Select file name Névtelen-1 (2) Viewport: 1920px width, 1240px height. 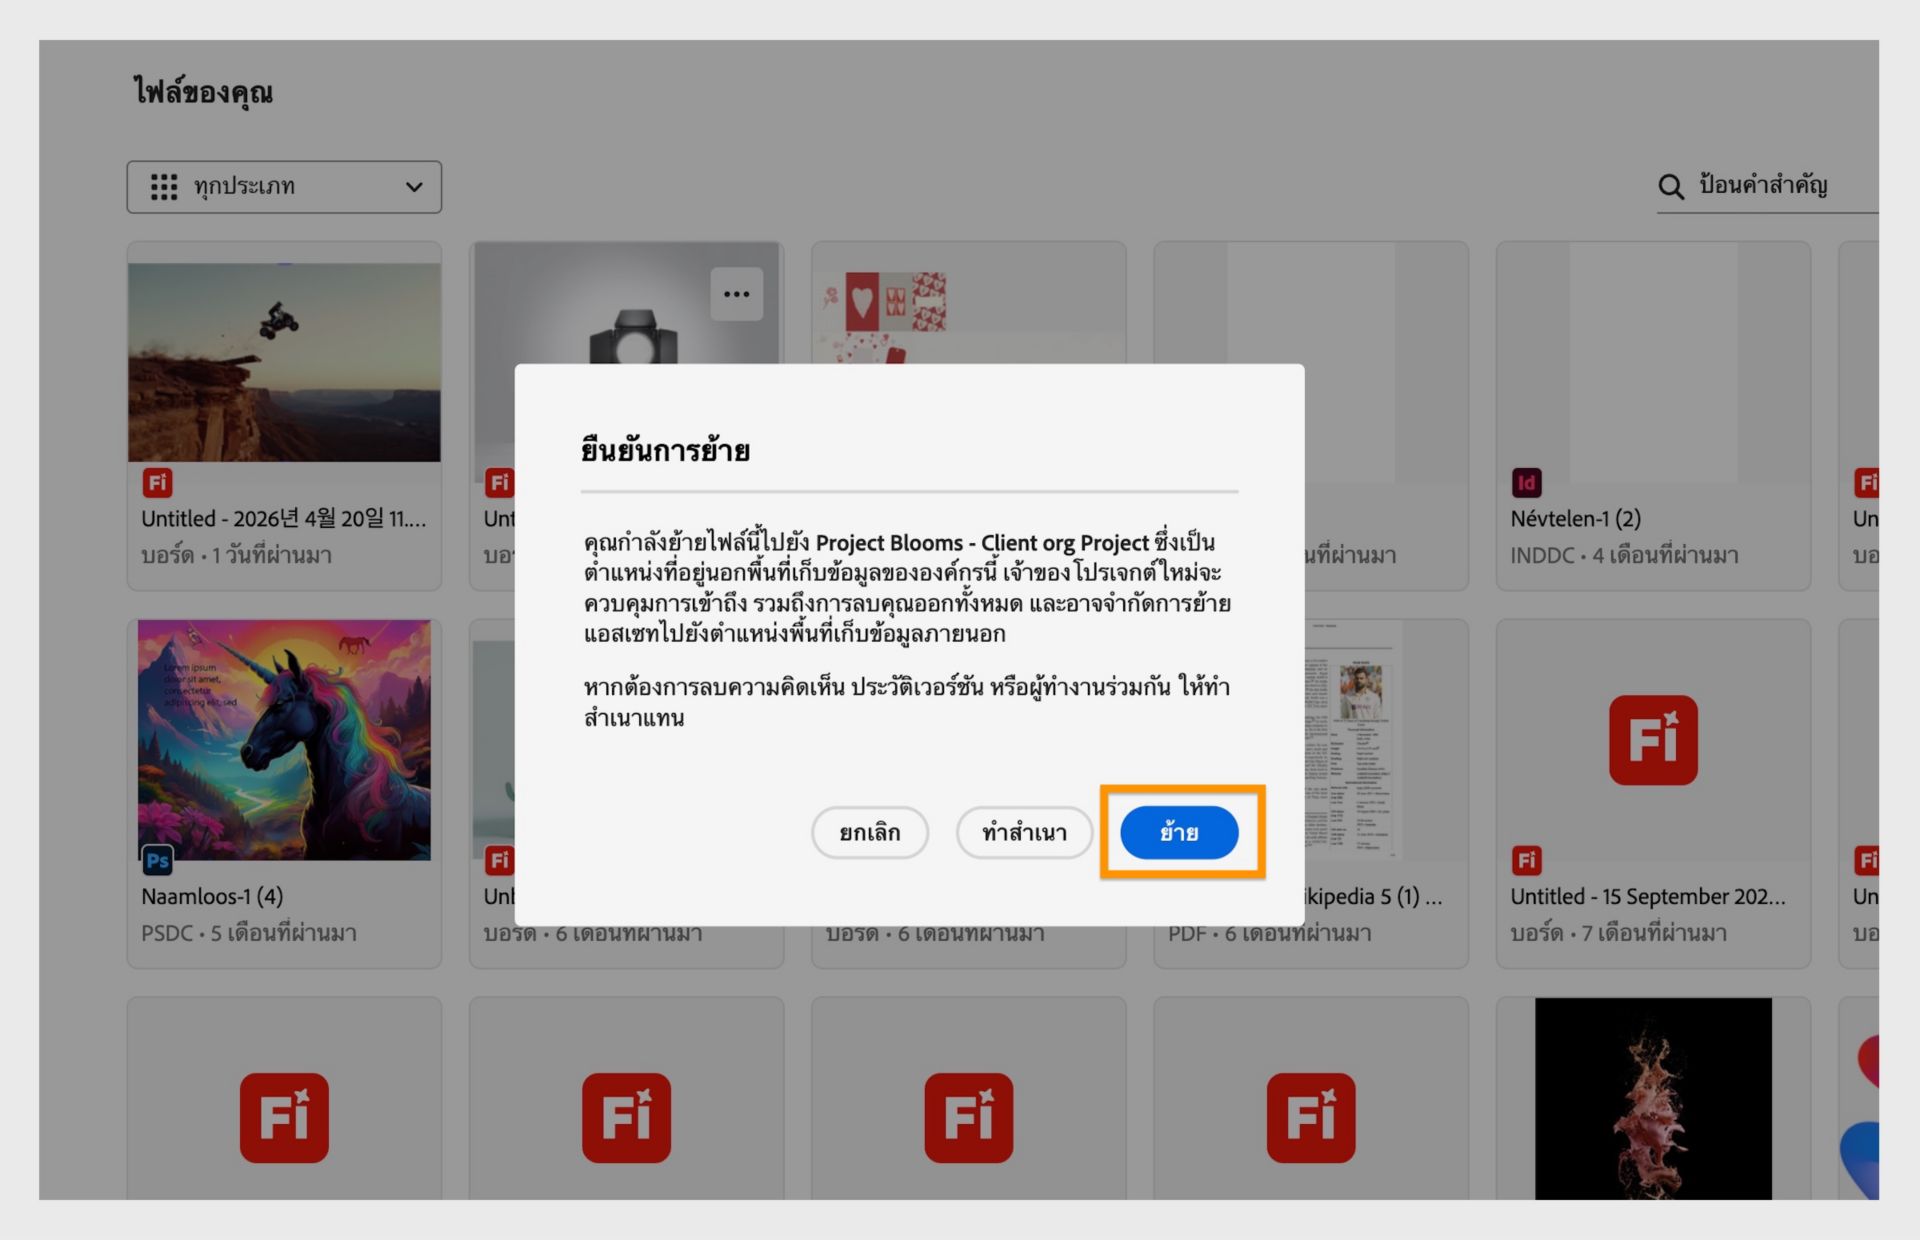[1576, 518]
